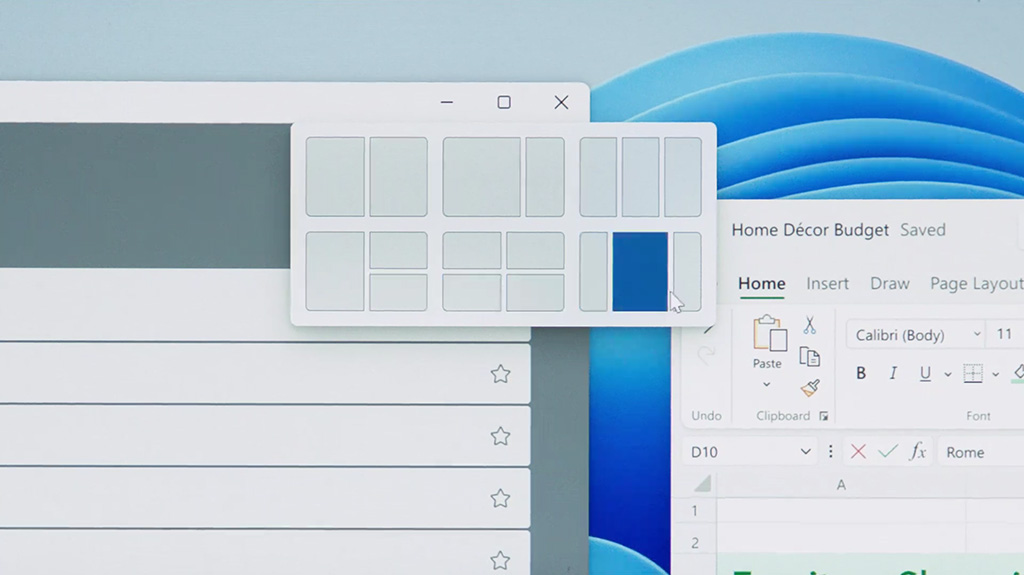
Task: Choose the bottom-left quadrant of the four-grid layout
Action: tap(472, 293)
